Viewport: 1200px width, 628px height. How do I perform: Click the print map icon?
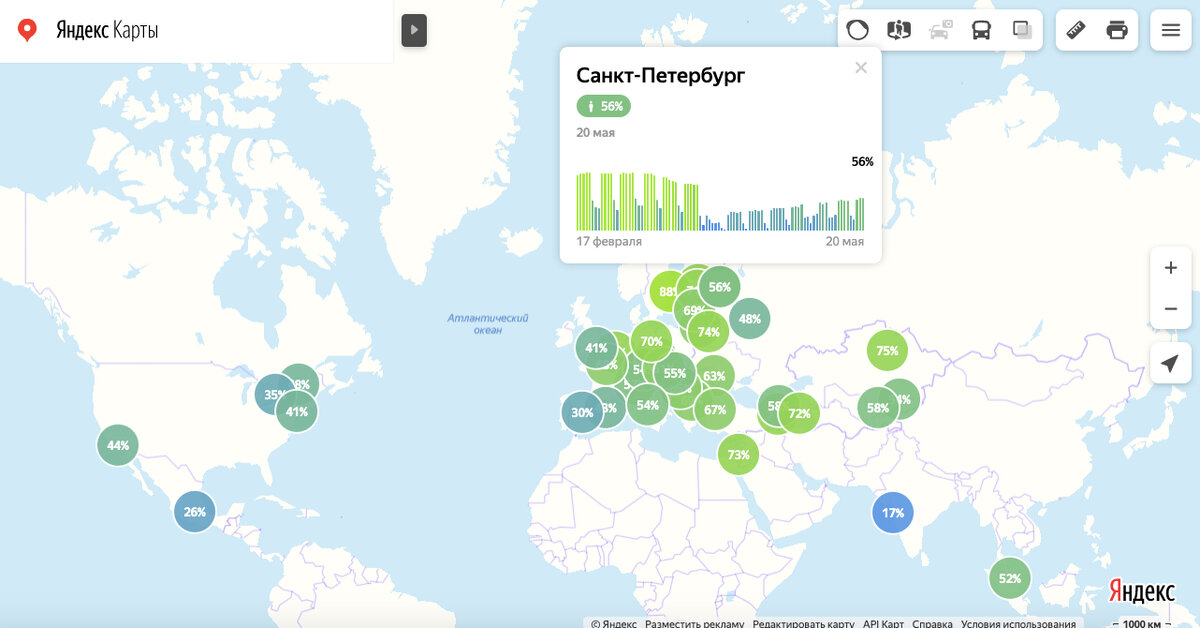point(1117,30)
